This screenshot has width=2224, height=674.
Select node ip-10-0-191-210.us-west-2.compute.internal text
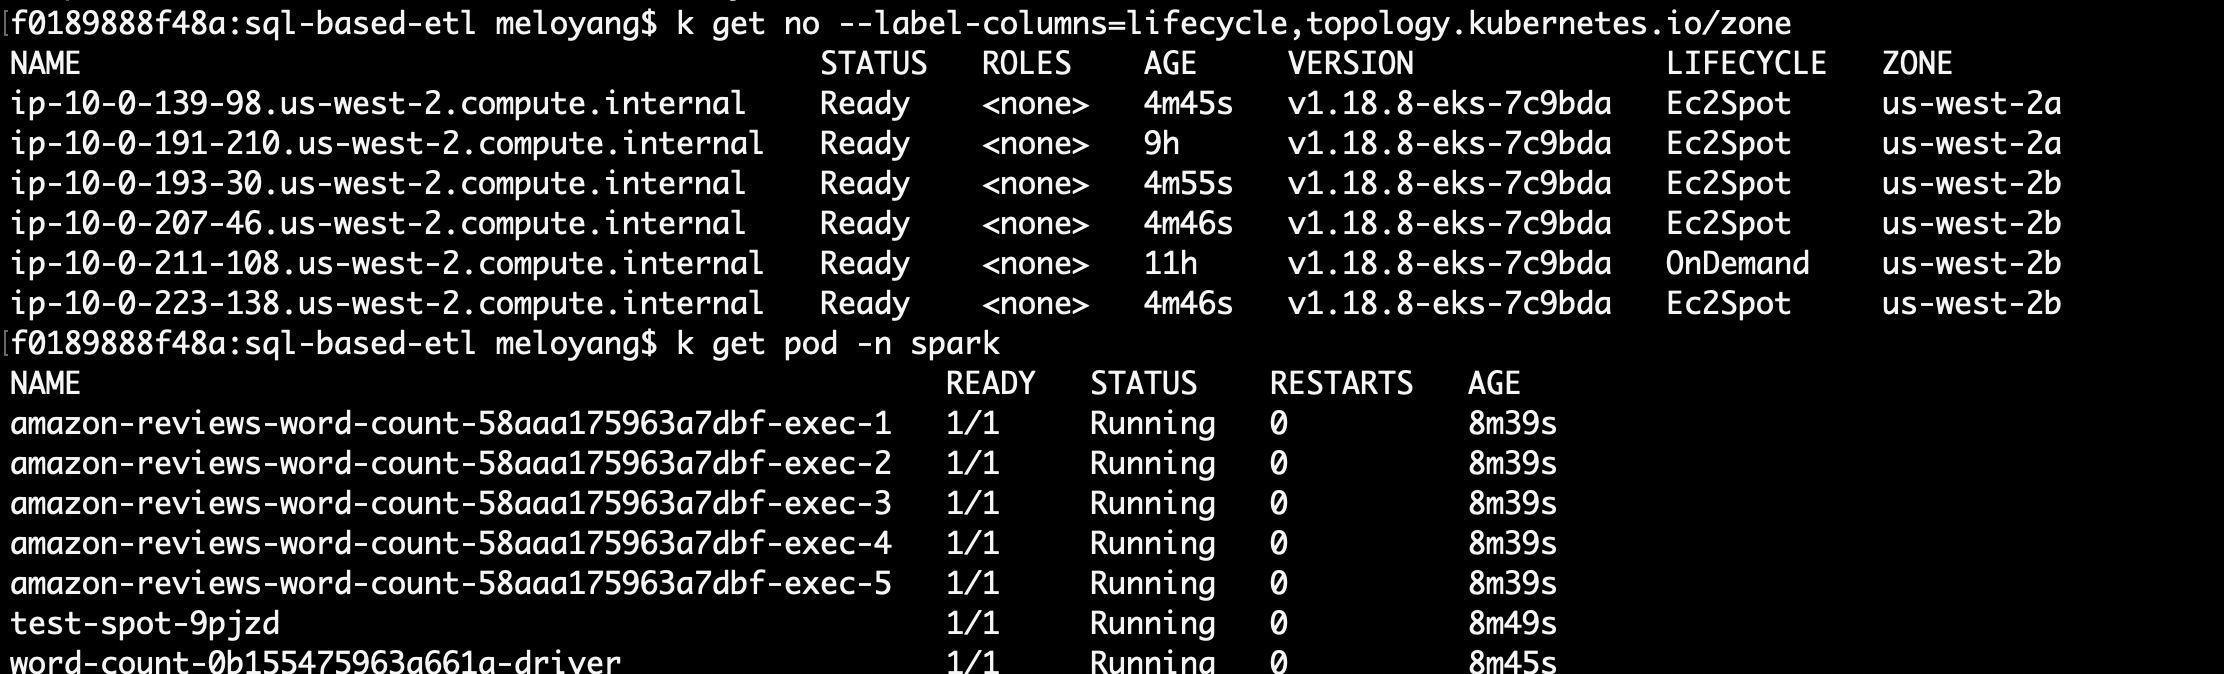click(387, 144)
